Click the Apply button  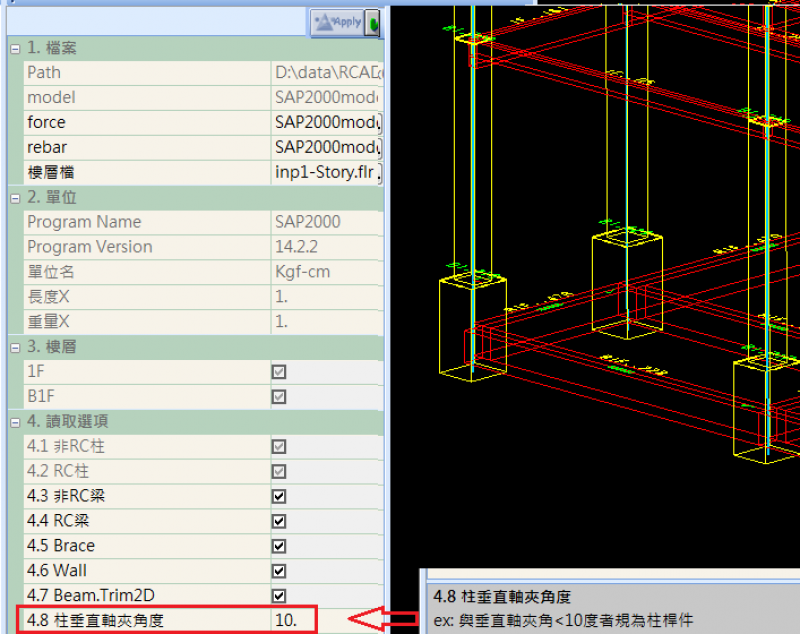coord(337,22)
